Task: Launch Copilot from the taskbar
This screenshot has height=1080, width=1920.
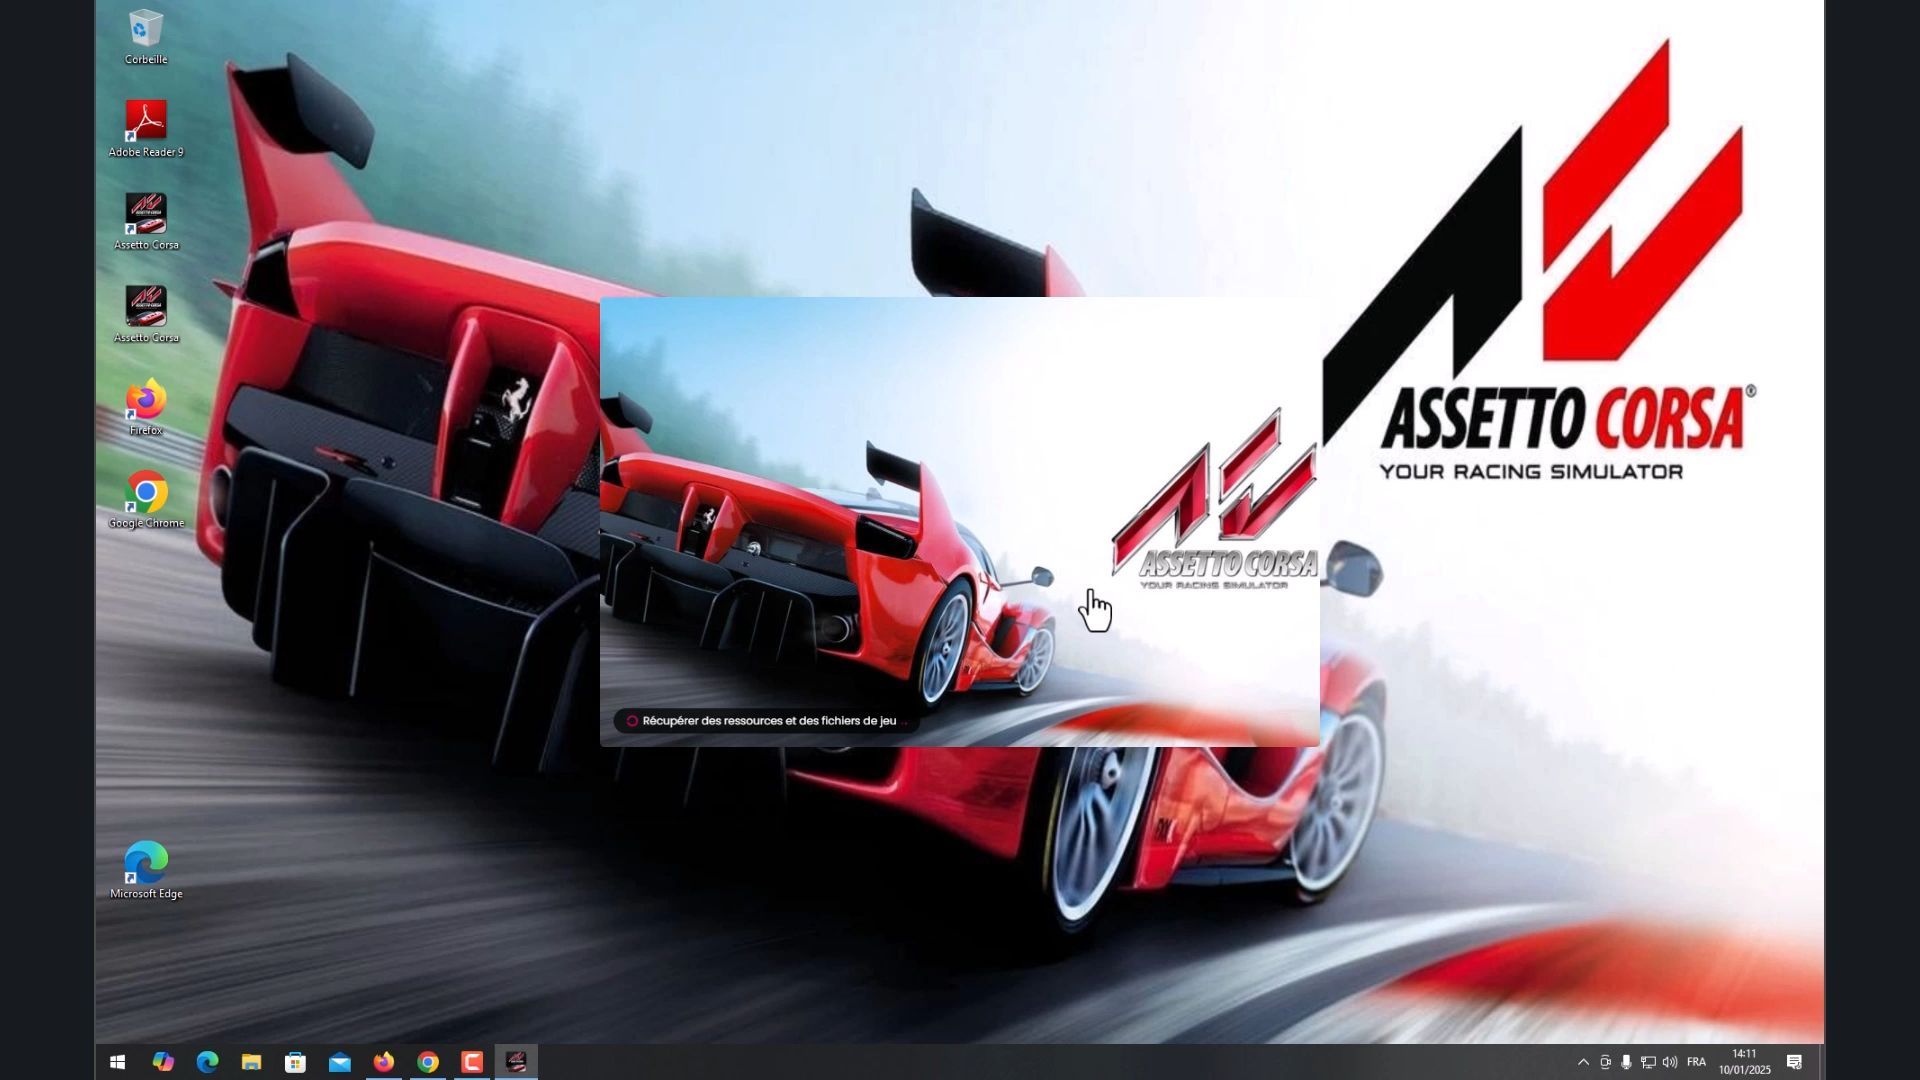Action: (163, 1062)
